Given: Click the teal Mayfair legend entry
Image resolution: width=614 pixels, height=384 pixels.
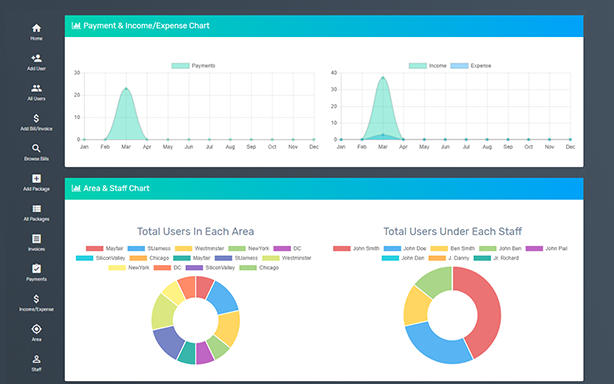Looking at the screenshot, I should coord(192,258).
